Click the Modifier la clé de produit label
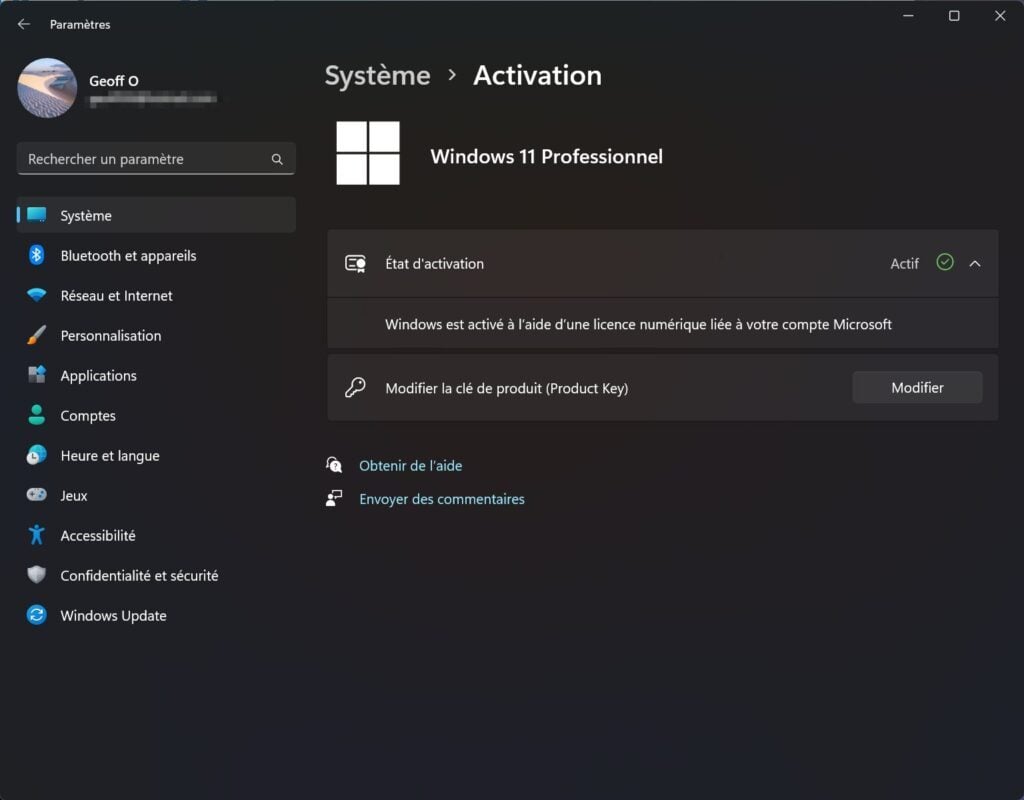Viewport: 1024px width, 800px height. (507, 388)
